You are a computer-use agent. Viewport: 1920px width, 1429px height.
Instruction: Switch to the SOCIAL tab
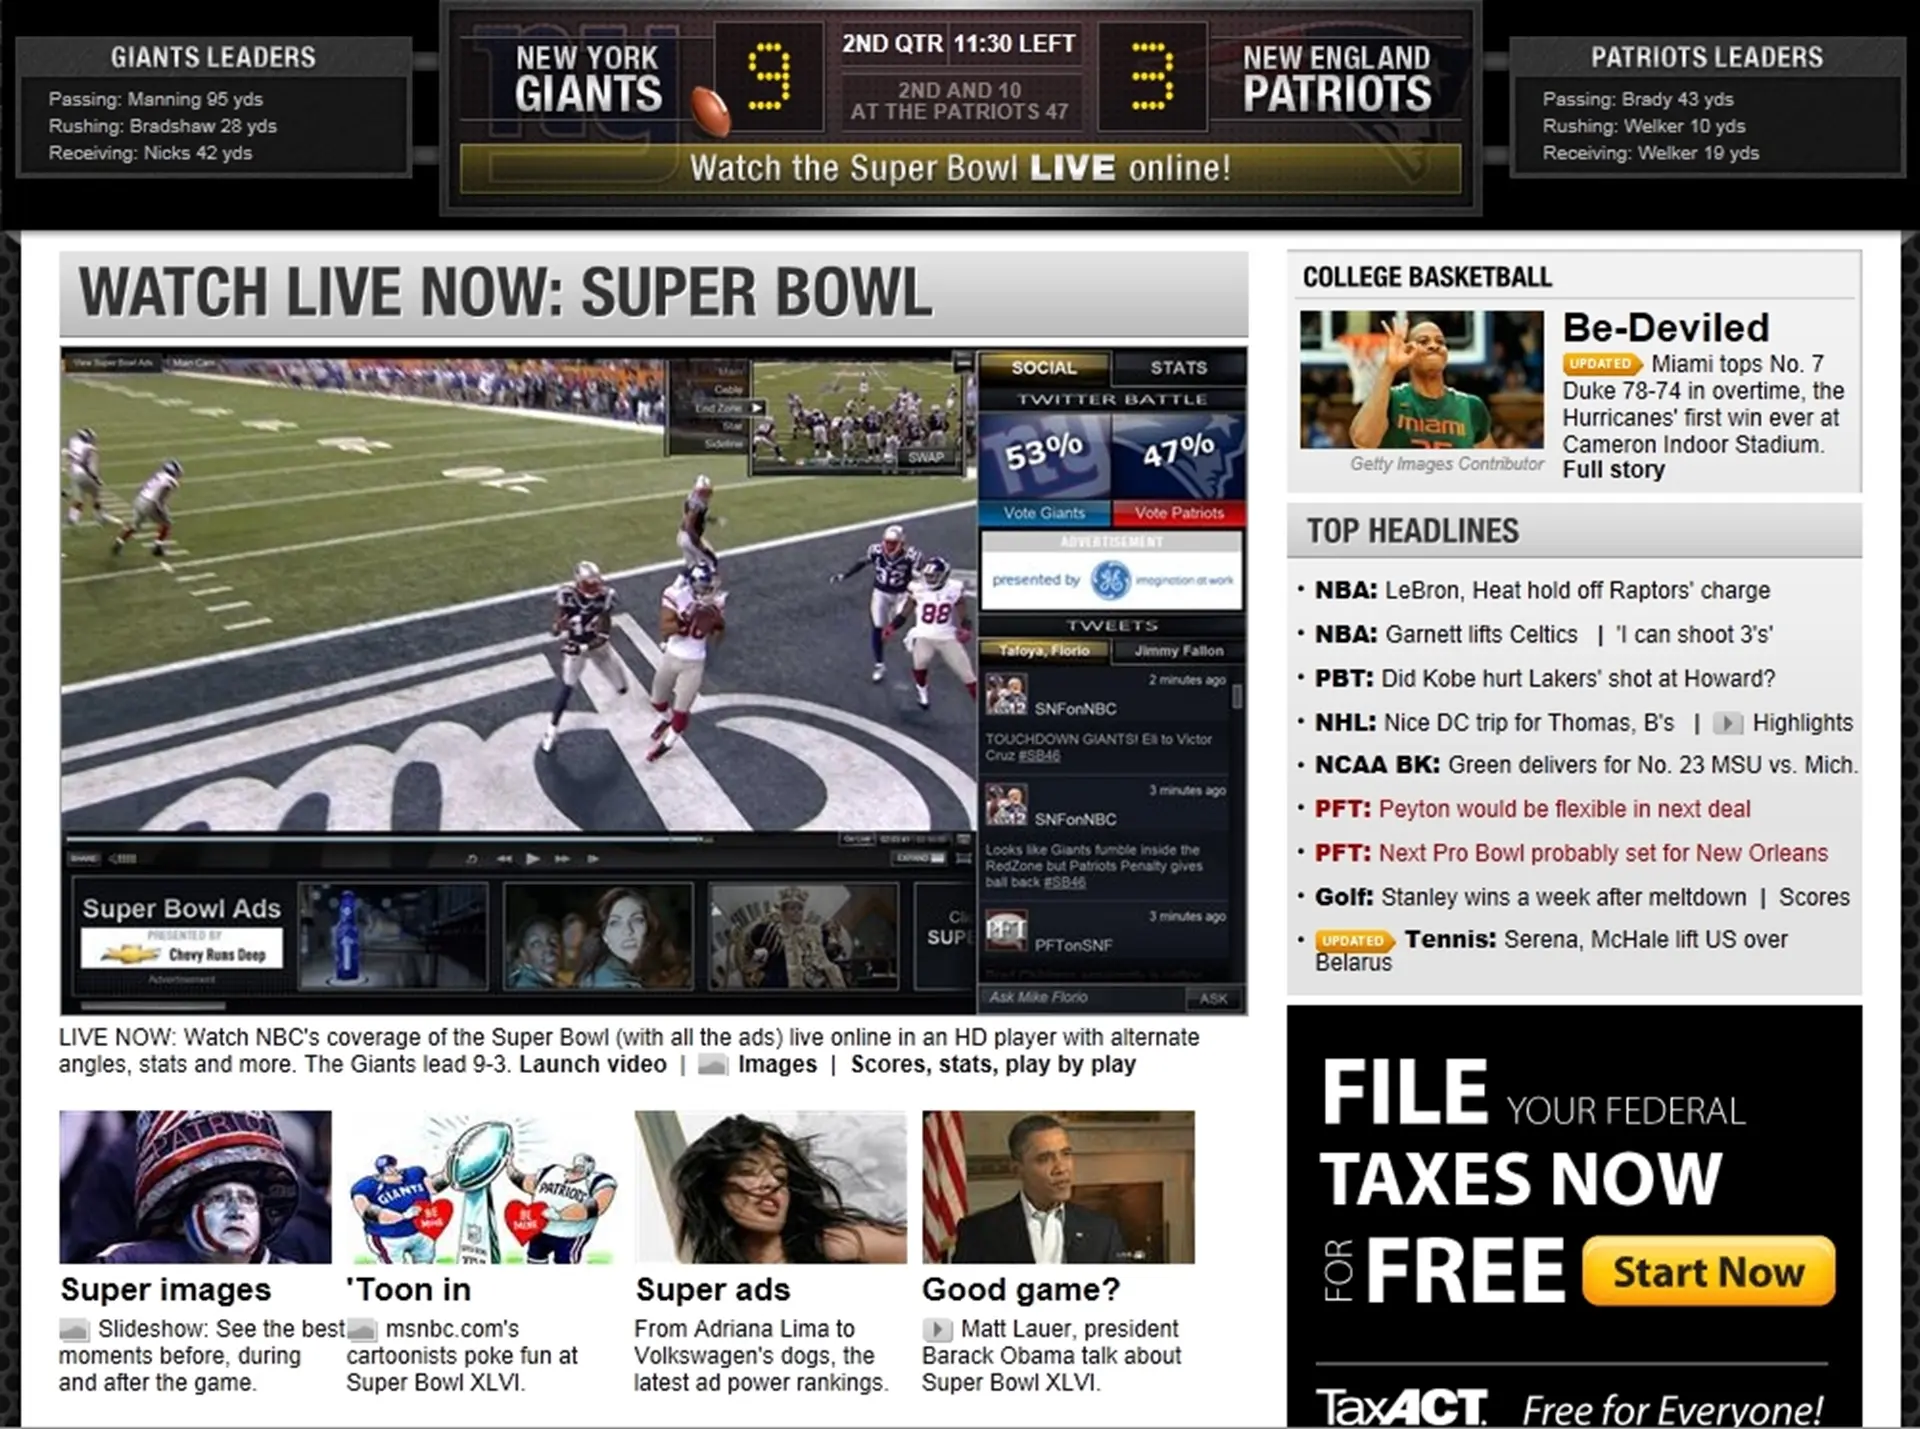(1044, 367)
